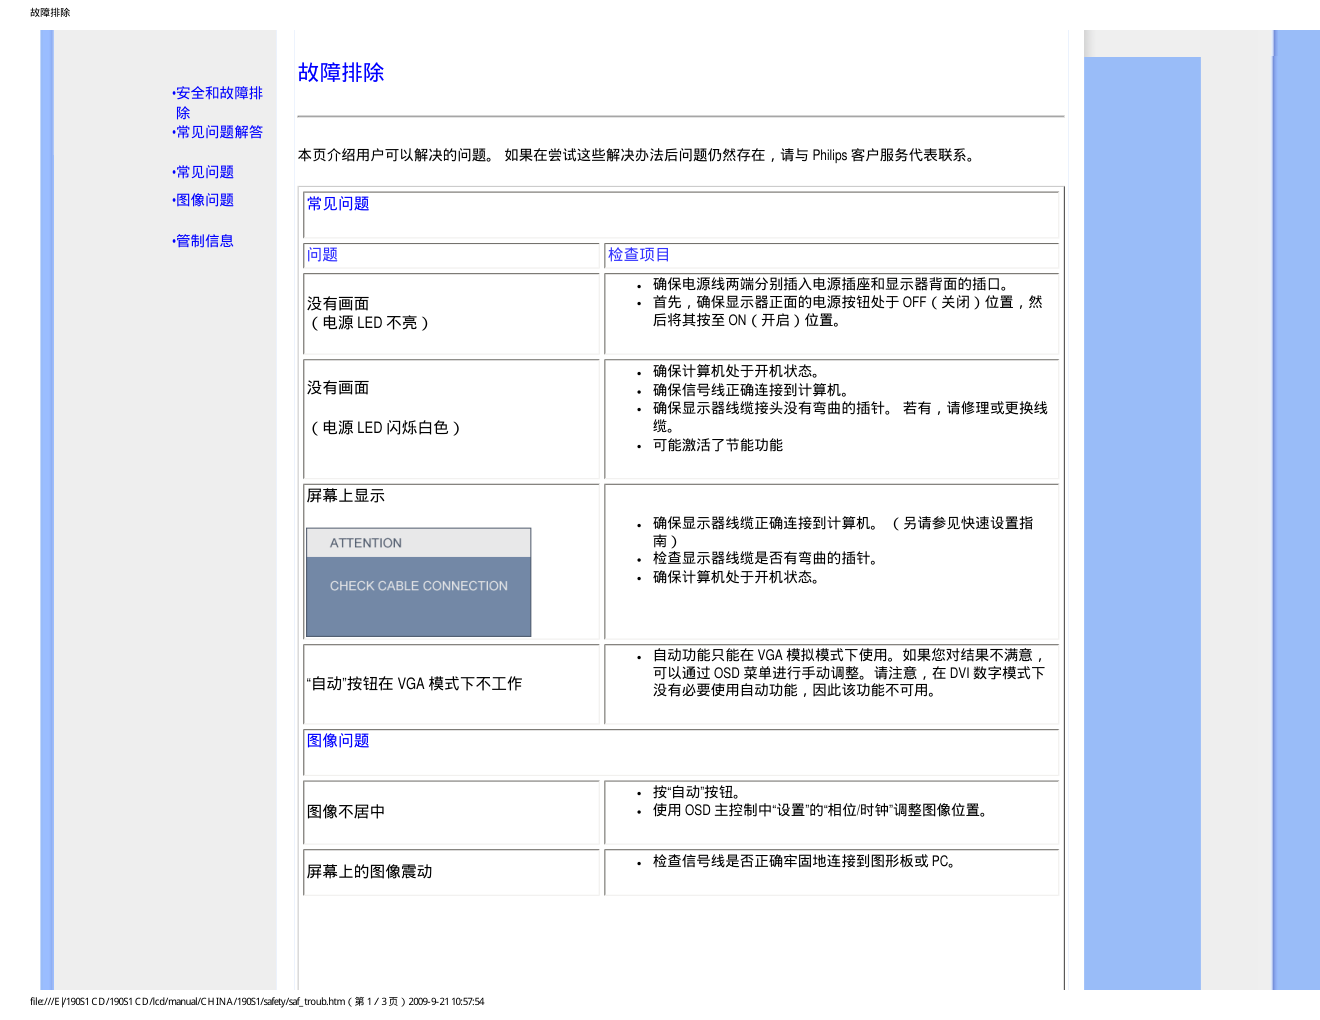Viewport: 1320px width, 1020px height.
Task: Select the "自动"按钮在 VGA 模式下不工作 cell
Action: point(414,684)
